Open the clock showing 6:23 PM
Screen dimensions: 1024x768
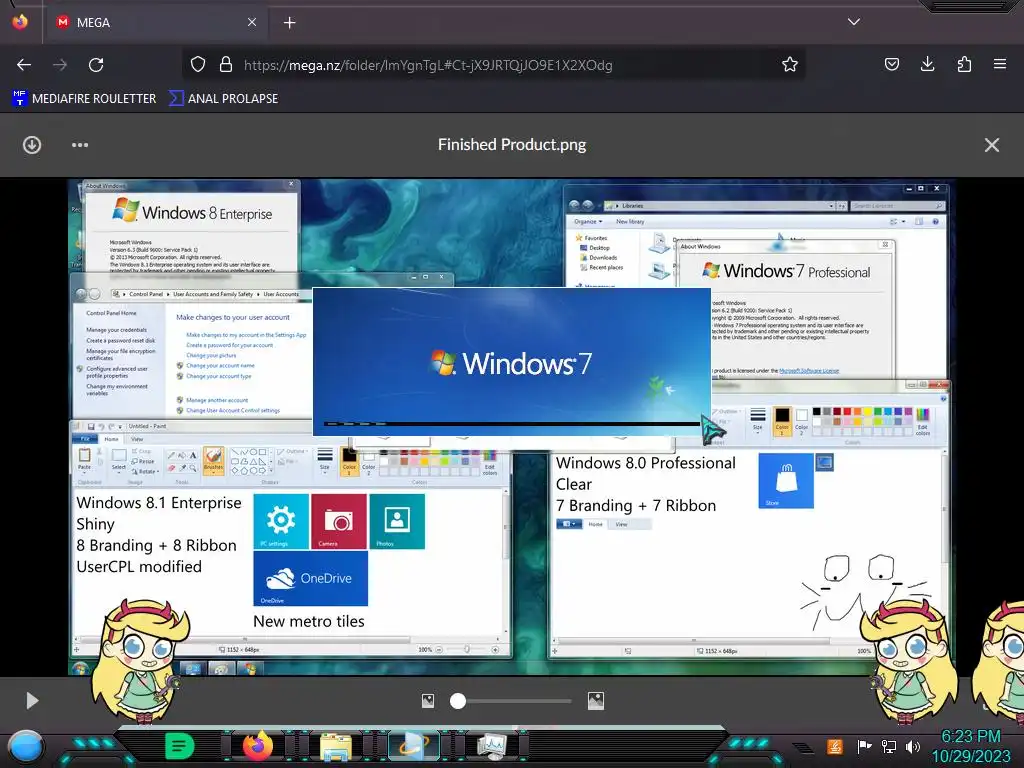point(970,746)
